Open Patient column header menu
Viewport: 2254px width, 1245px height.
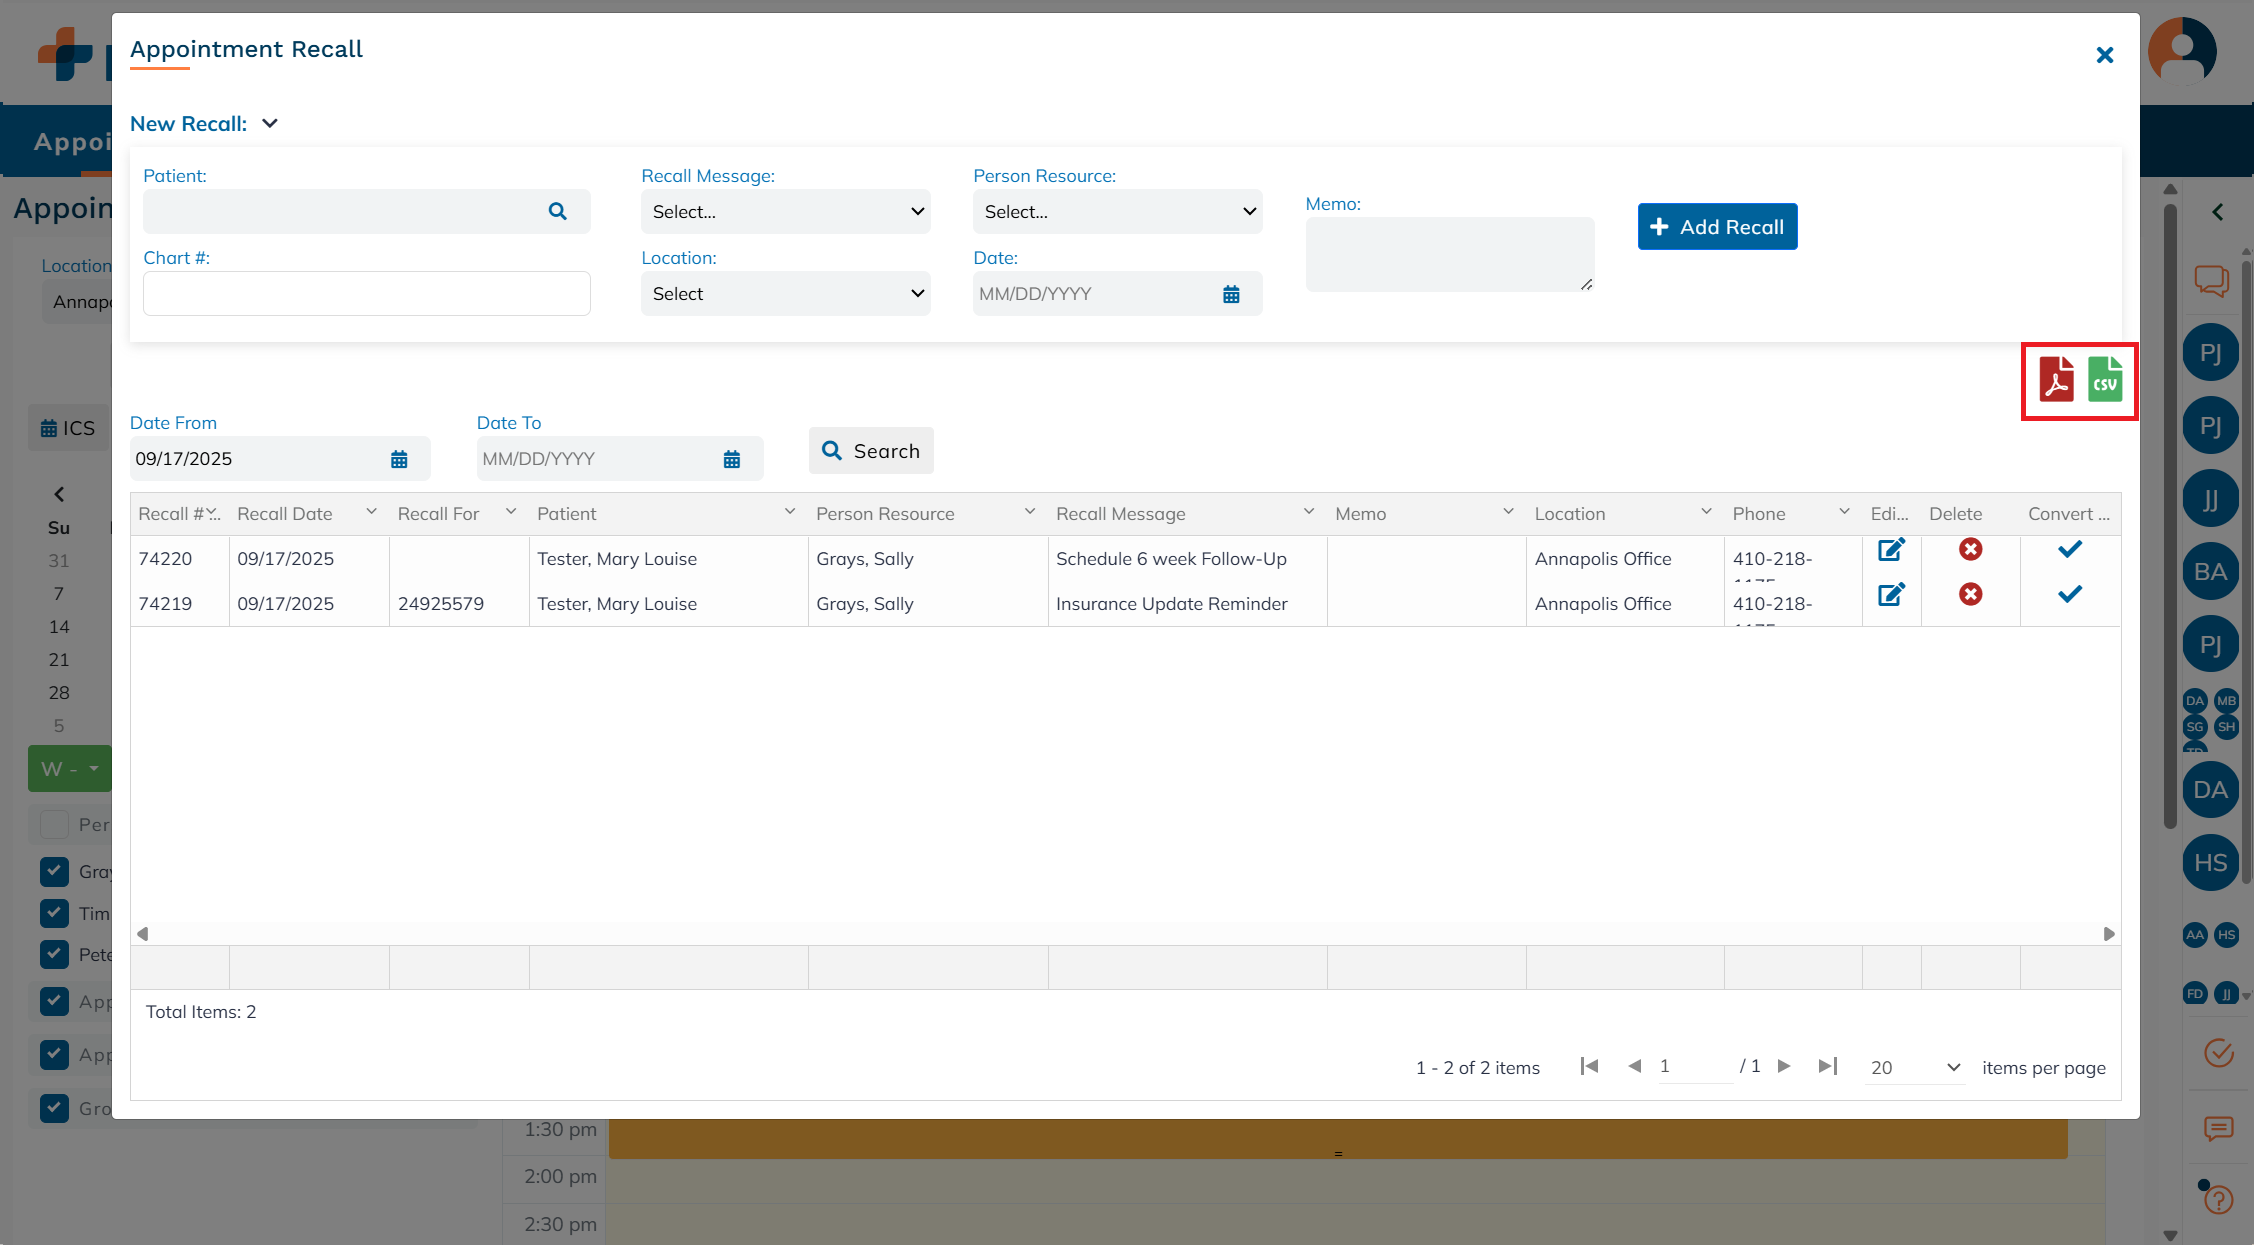pyautogui.click(x=790, y=512)
